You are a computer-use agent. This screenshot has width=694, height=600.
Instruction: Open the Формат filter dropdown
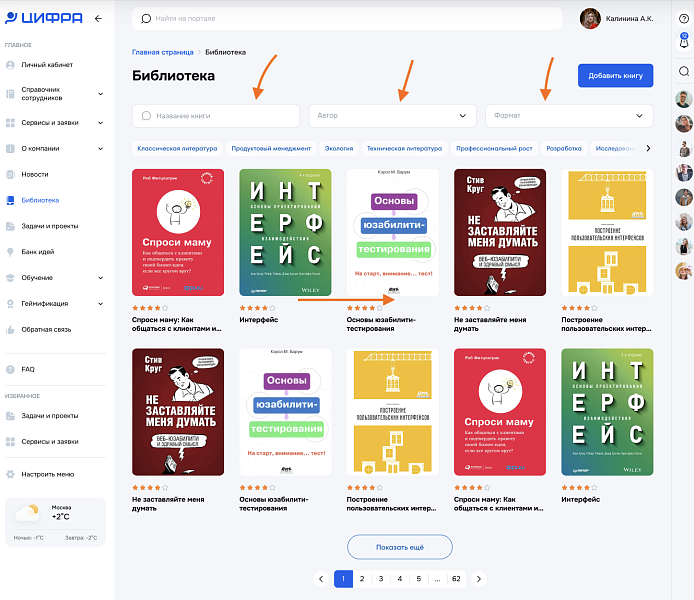pyautogui.click(x=569, y=116)
